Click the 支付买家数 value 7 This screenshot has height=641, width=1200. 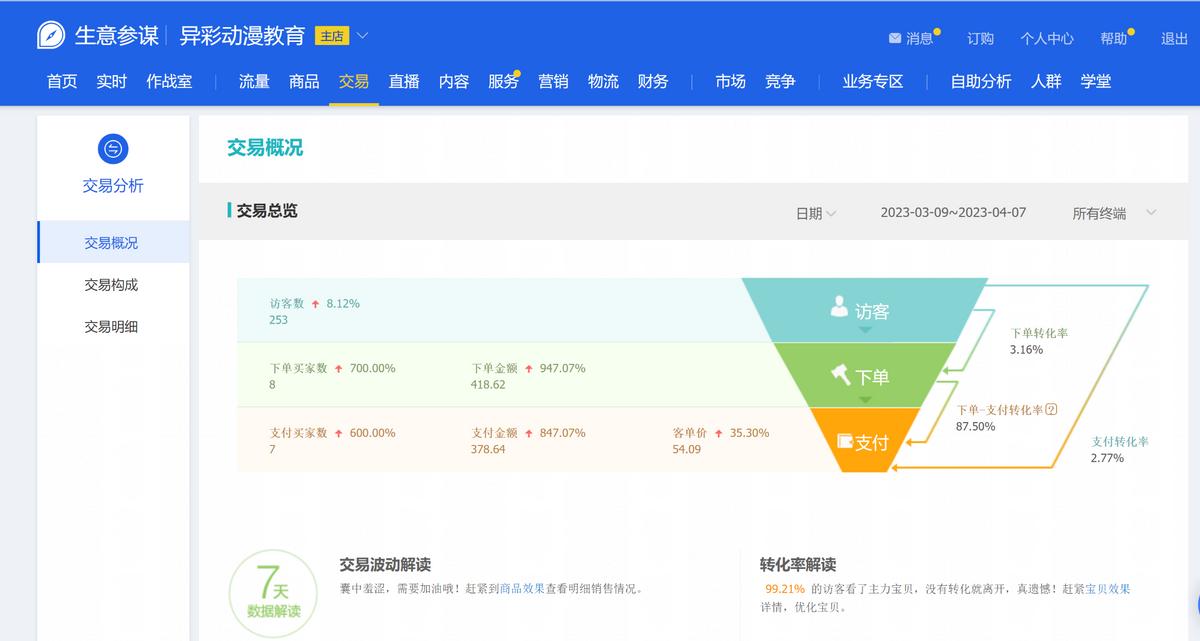(x=272, y=450)
